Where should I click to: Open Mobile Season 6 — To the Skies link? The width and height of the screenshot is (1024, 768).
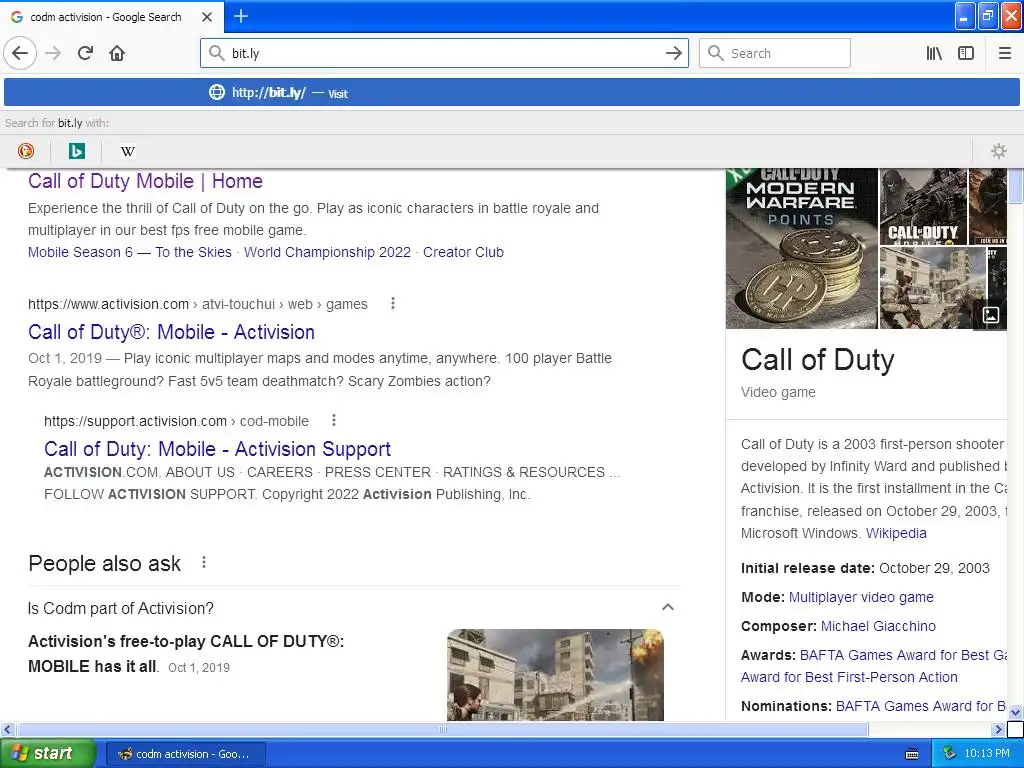129,252
